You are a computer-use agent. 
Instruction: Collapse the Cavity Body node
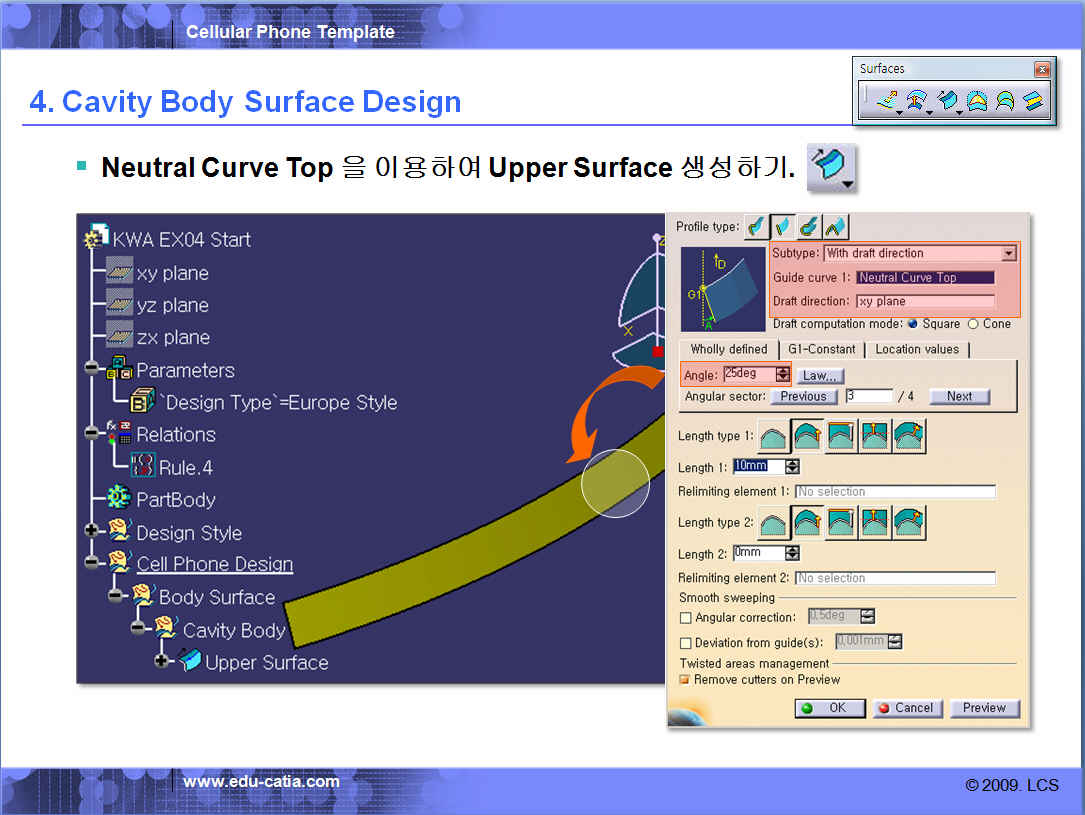click(138, 628)
